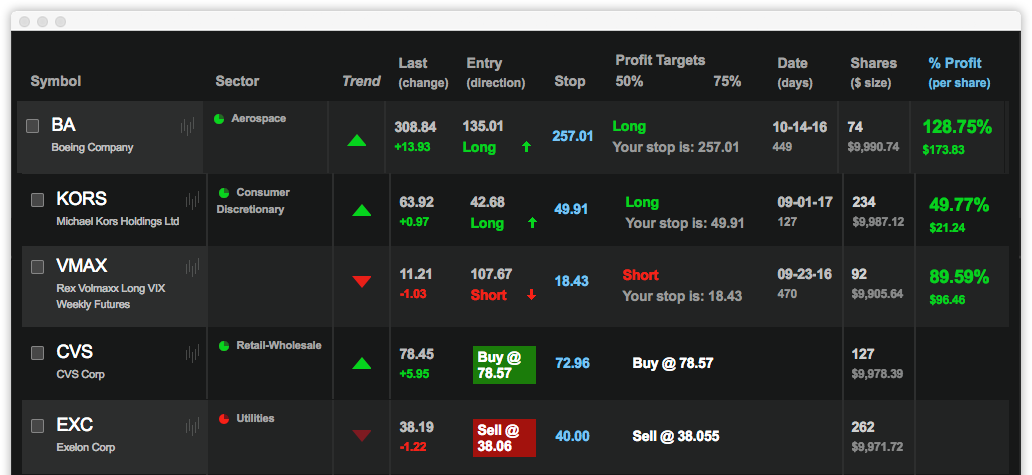1032x475 pixels.
Task: Open chart icon for CVS
Action: pos(193,353)
